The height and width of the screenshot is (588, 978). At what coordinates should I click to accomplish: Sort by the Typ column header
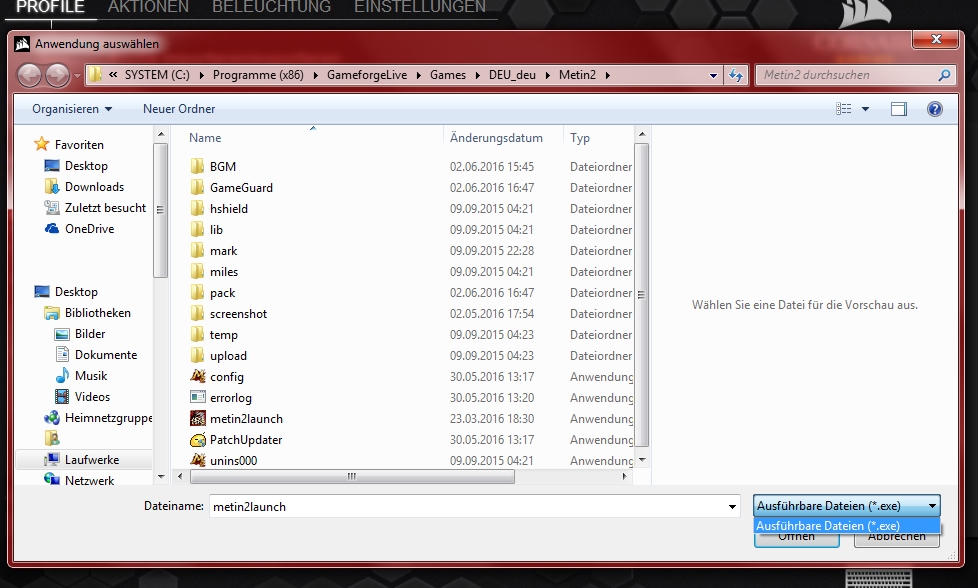point(579,138)
